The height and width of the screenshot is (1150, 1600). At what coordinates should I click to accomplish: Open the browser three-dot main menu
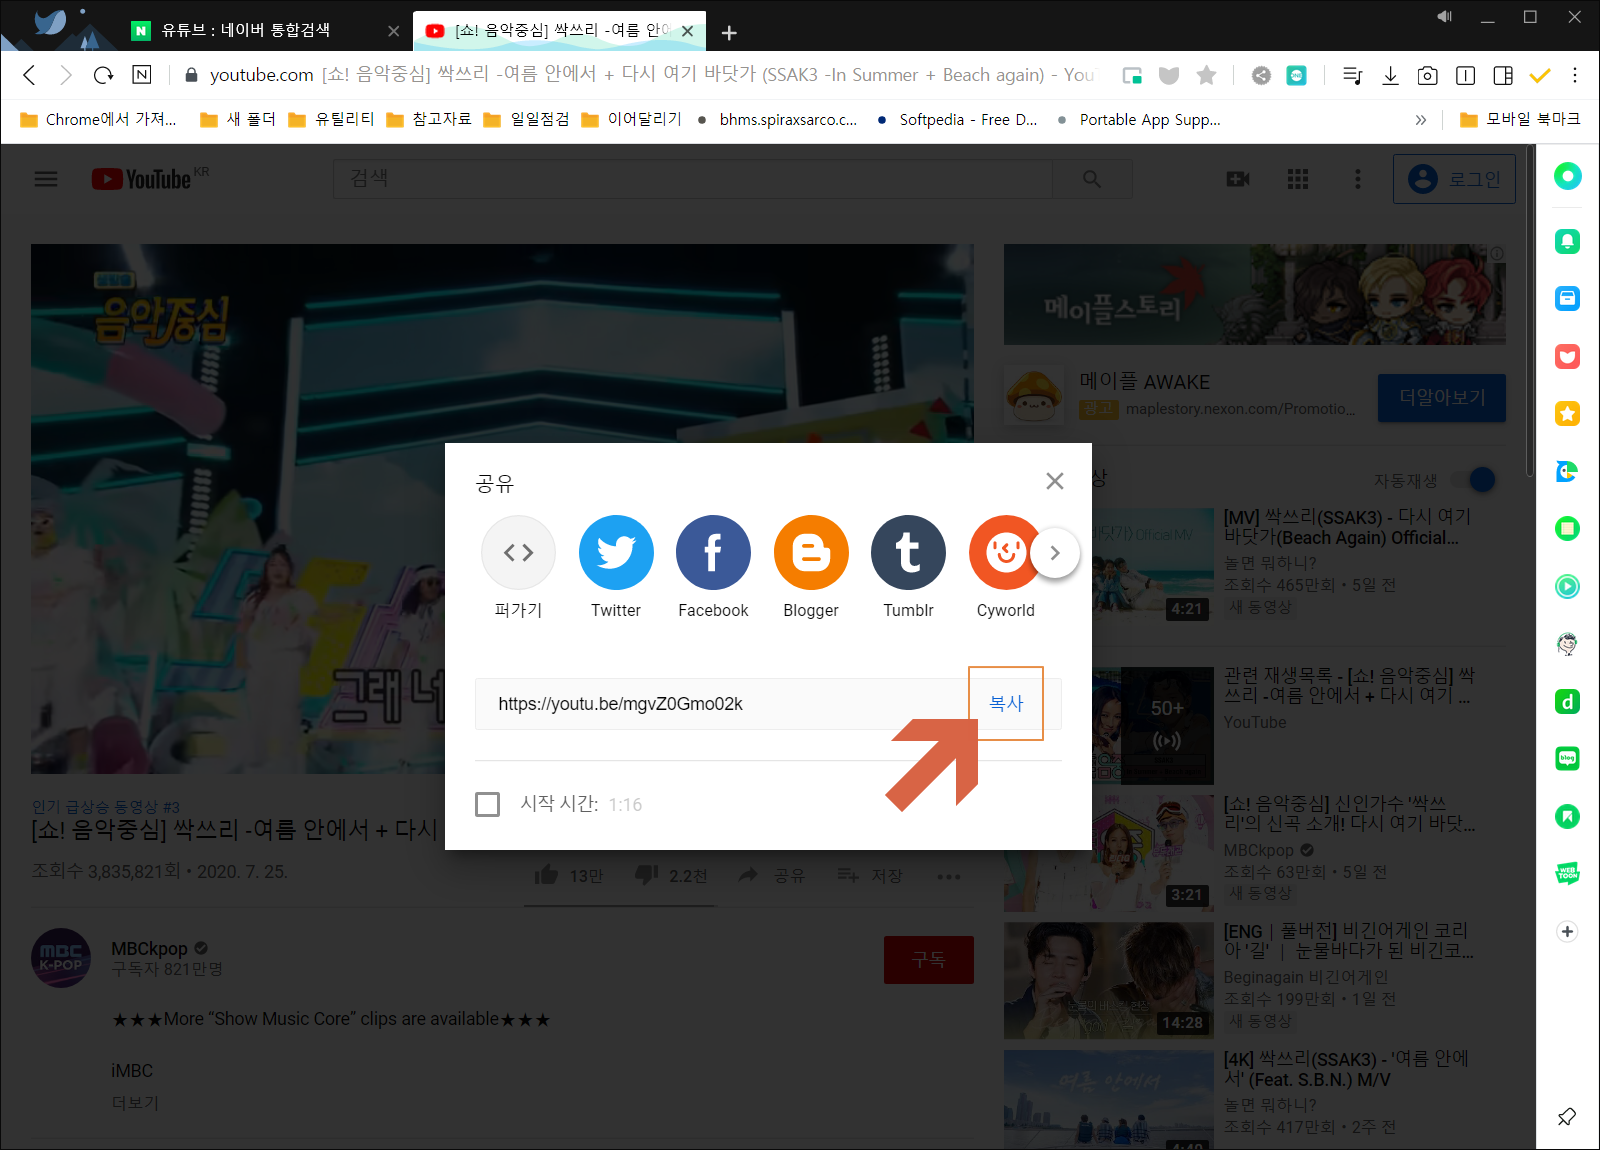[1575, 75]
